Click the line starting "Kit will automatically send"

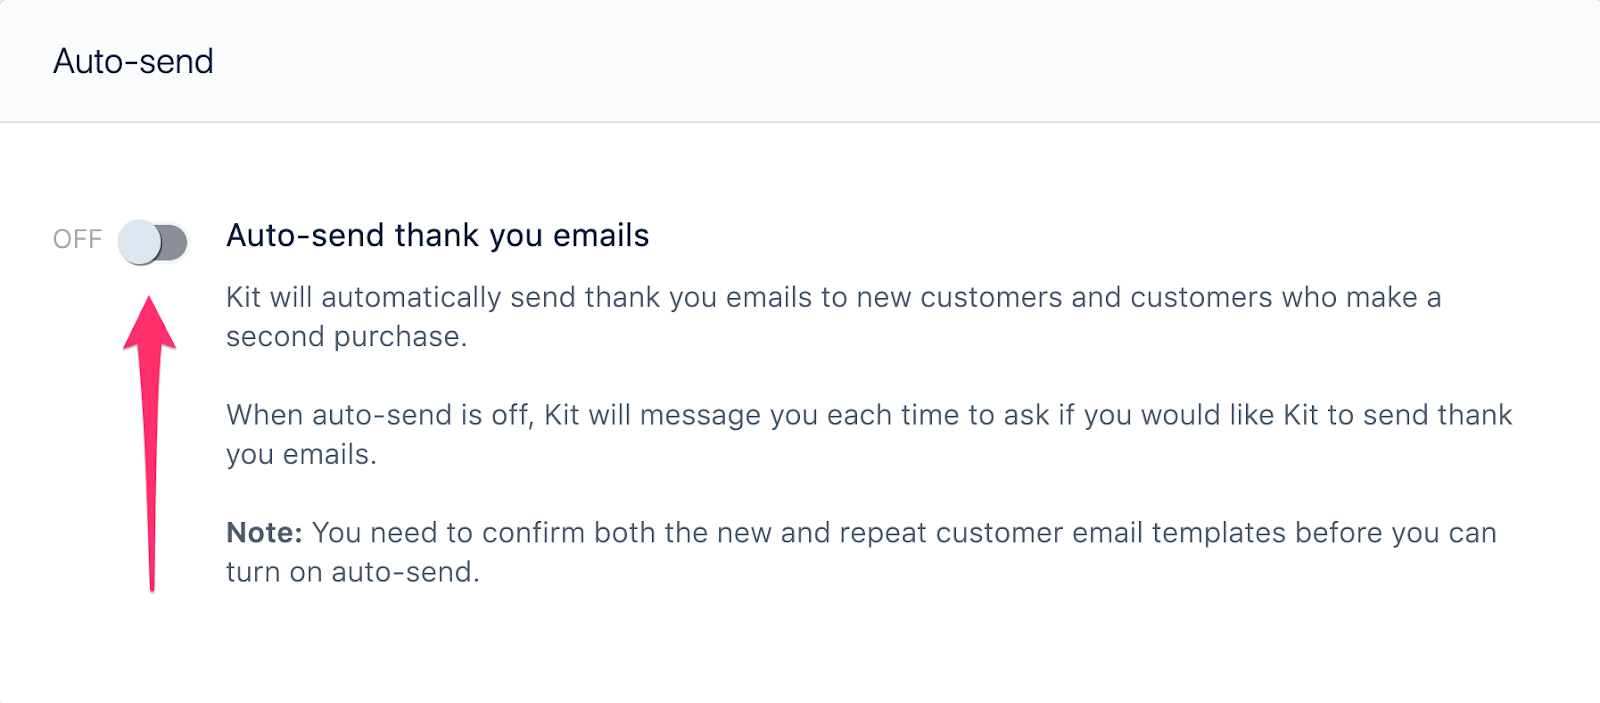click(832, 298)
